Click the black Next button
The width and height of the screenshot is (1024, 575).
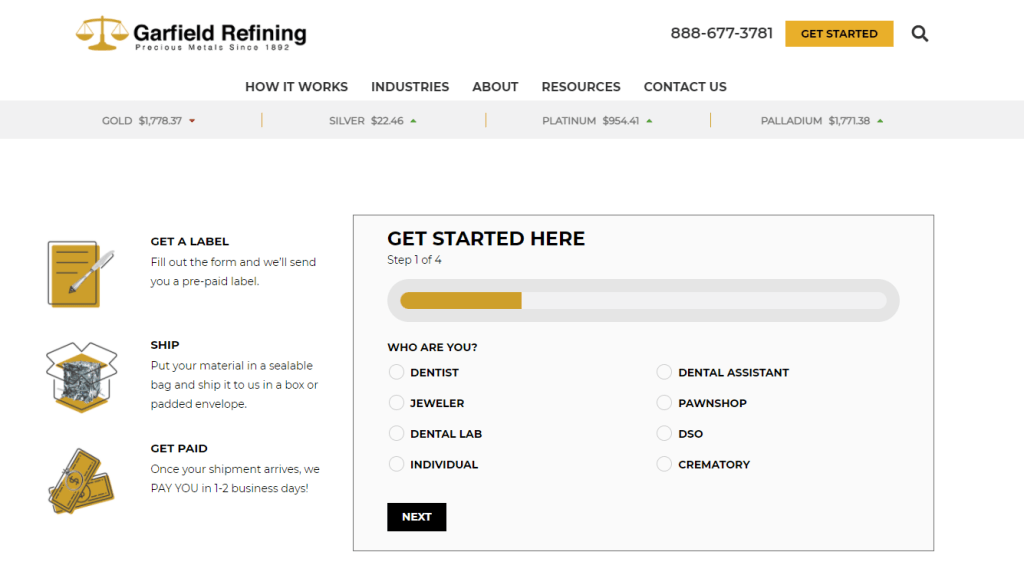[x=416, y=517]
